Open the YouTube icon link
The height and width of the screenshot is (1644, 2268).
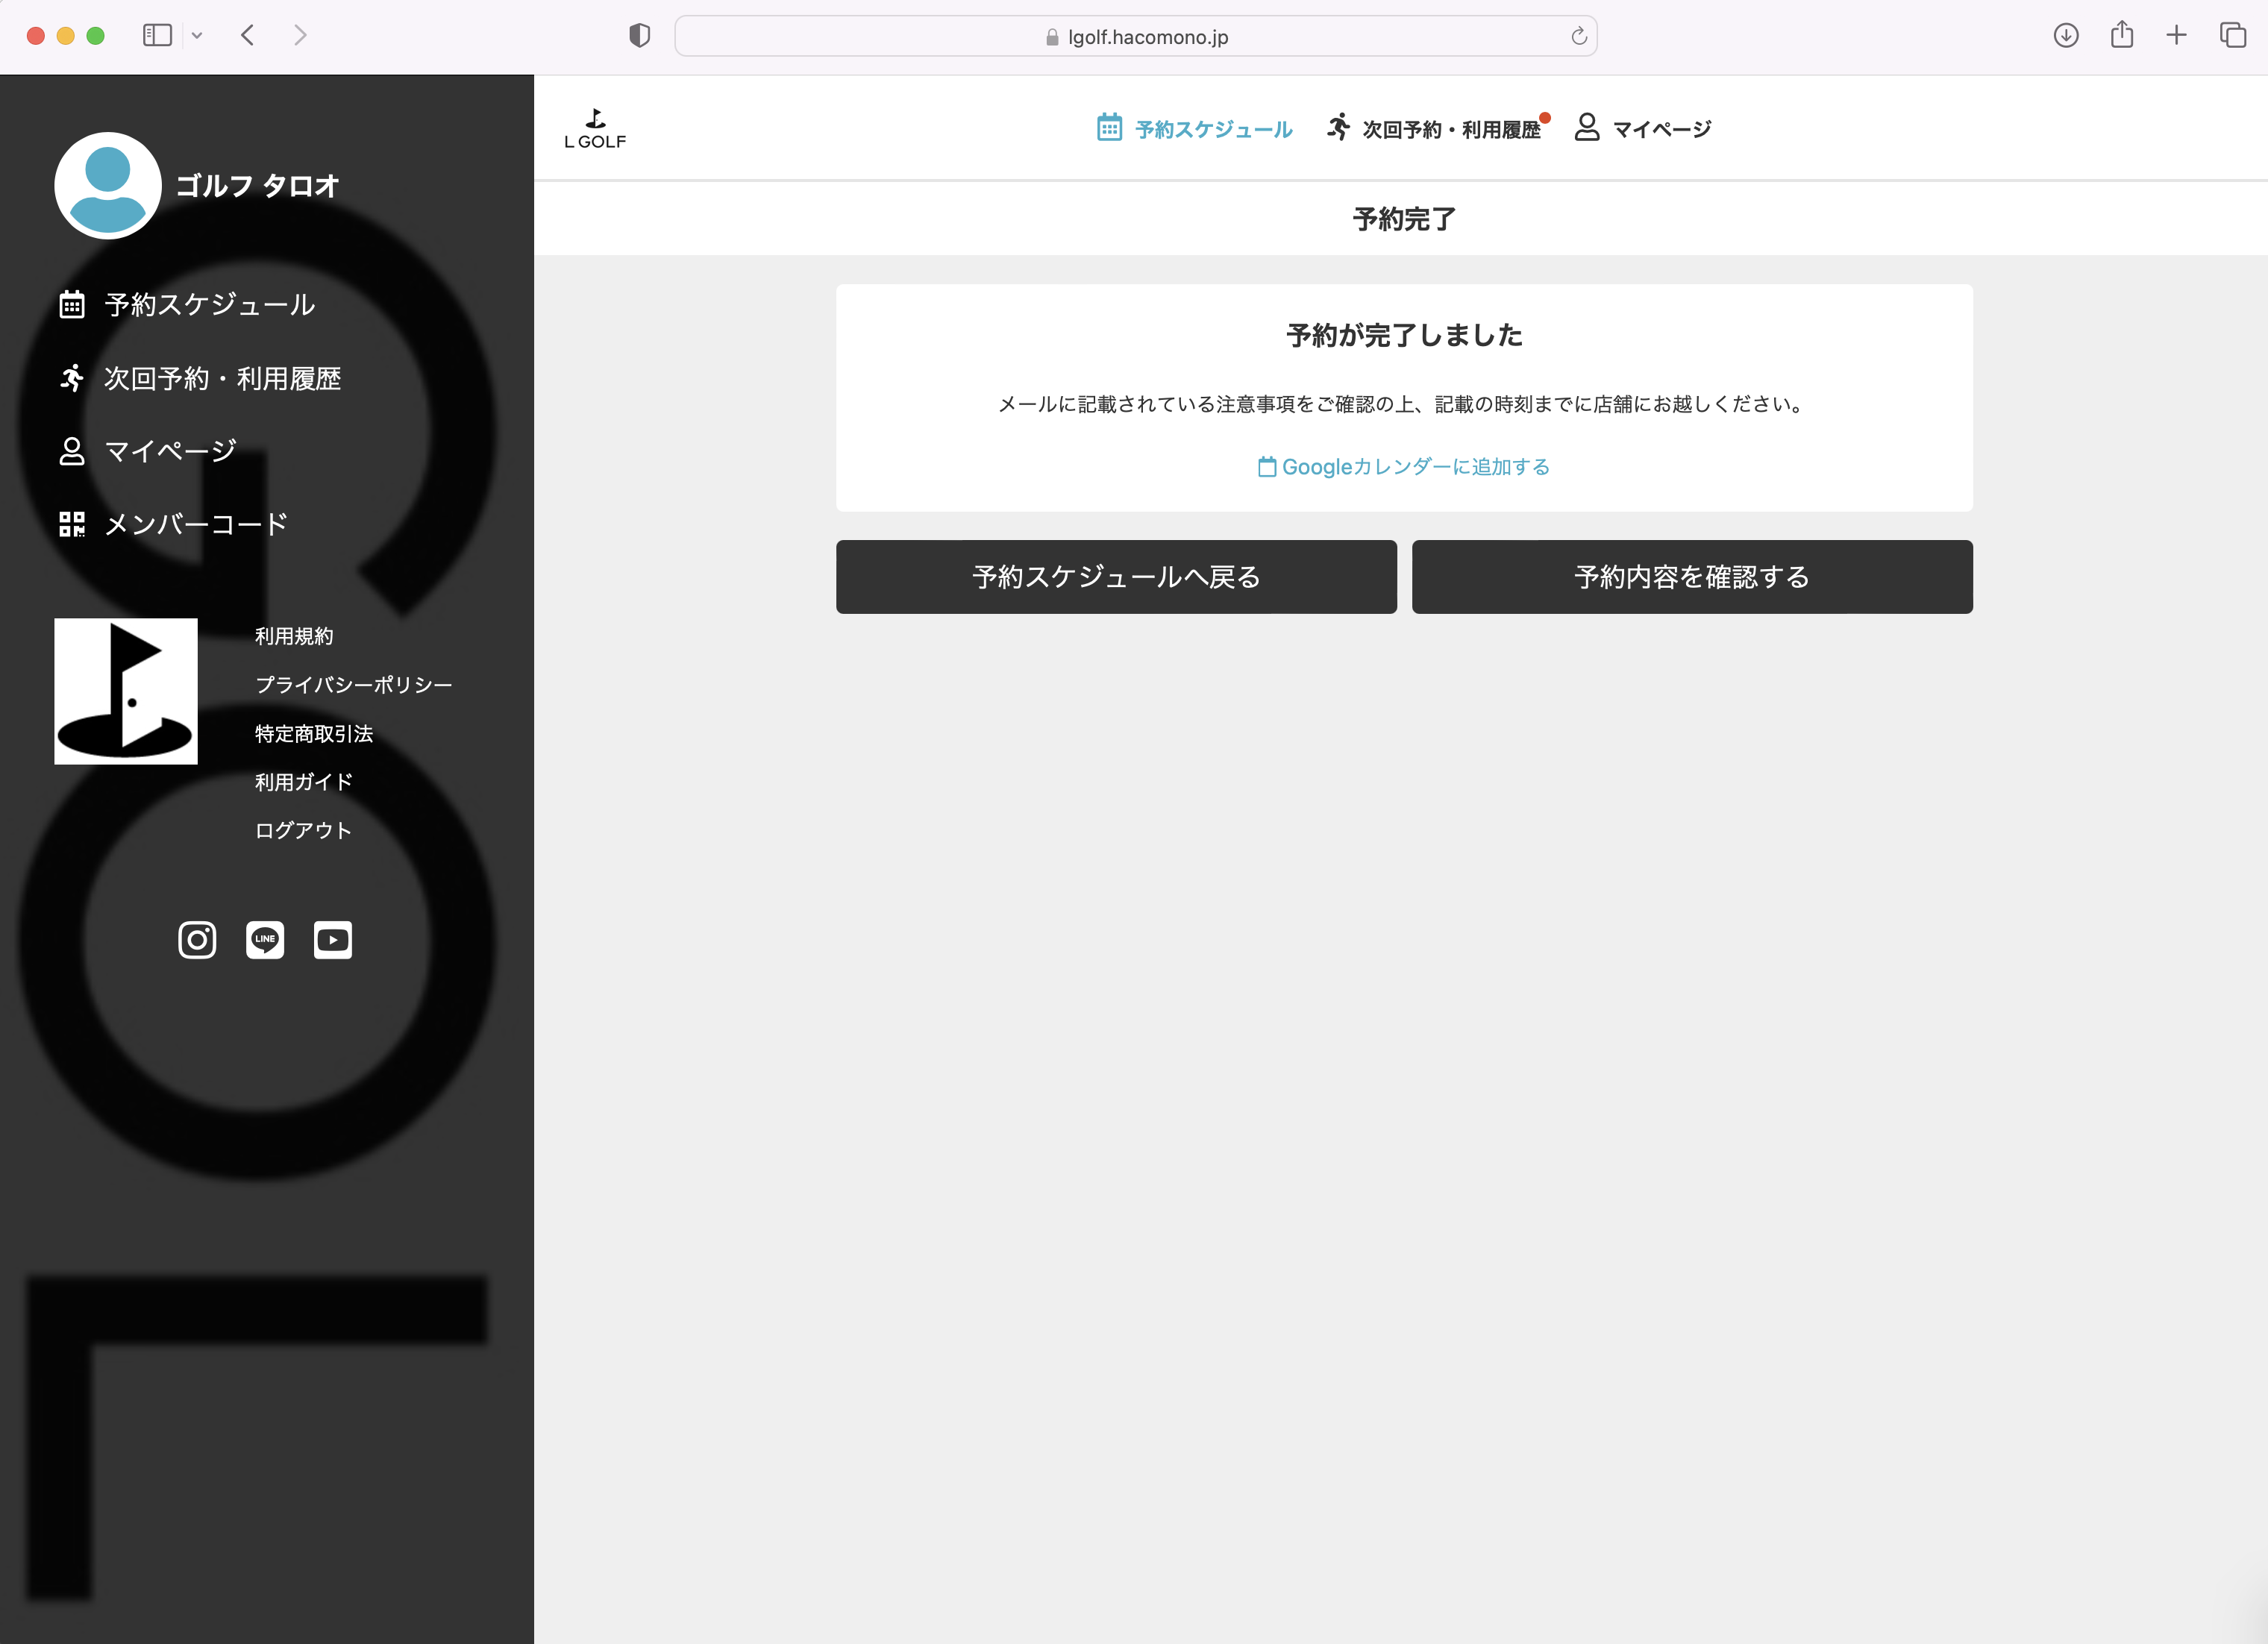click(333, 940)
